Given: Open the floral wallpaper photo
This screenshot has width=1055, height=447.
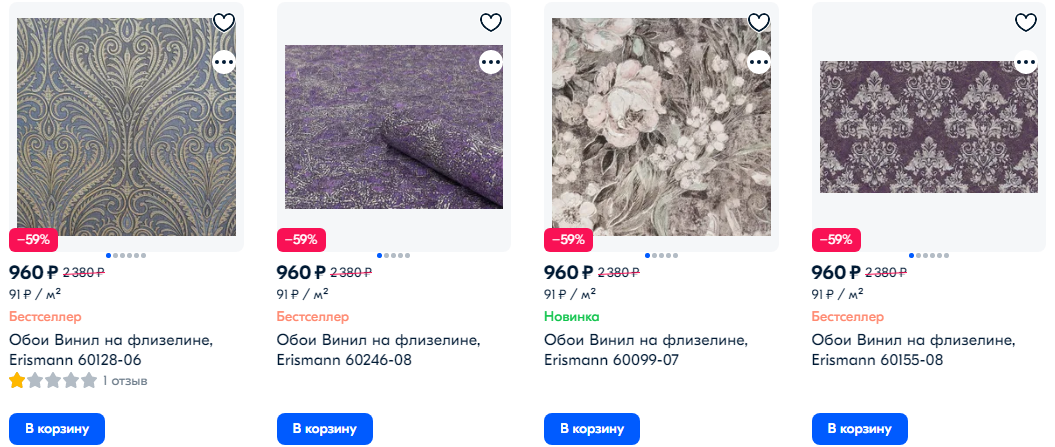Looking at the screenshot, I should click(660, 127).
